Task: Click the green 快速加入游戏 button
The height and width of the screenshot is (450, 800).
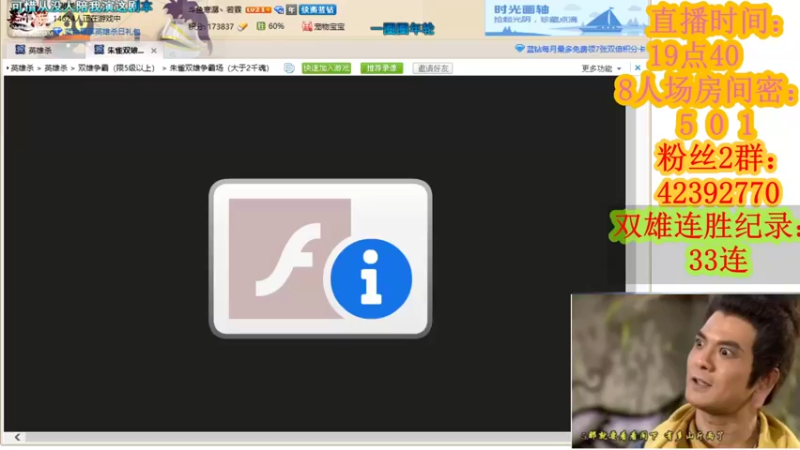Action: coord(326,68)
